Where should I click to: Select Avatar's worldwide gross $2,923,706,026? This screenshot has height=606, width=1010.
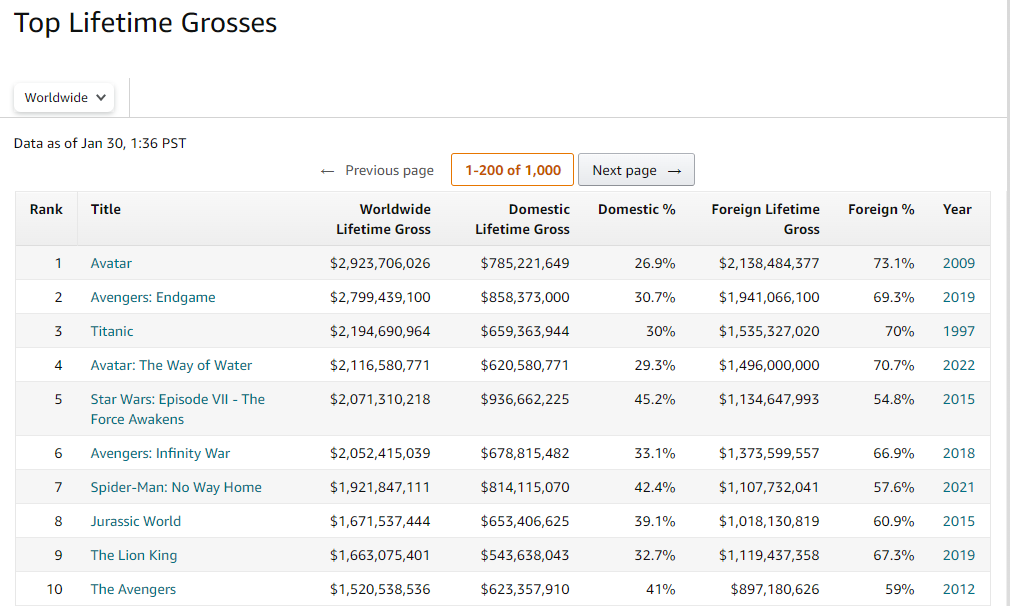(380, 263)
